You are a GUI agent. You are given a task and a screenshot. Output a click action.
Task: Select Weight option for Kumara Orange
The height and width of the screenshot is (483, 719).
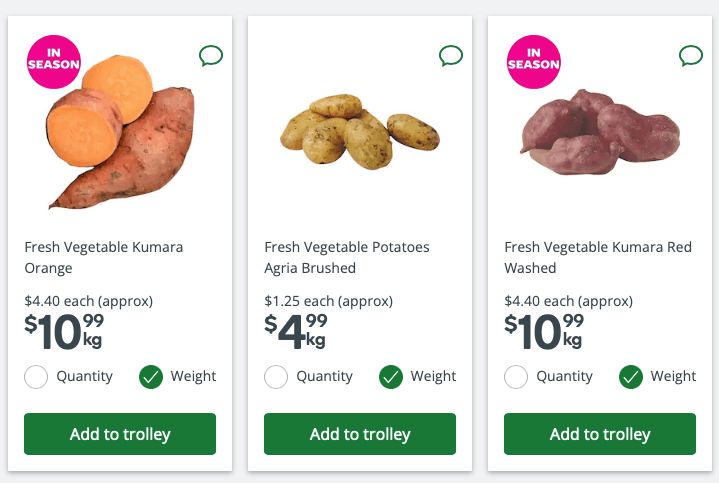pyautogui.click(x=151, y=377)
